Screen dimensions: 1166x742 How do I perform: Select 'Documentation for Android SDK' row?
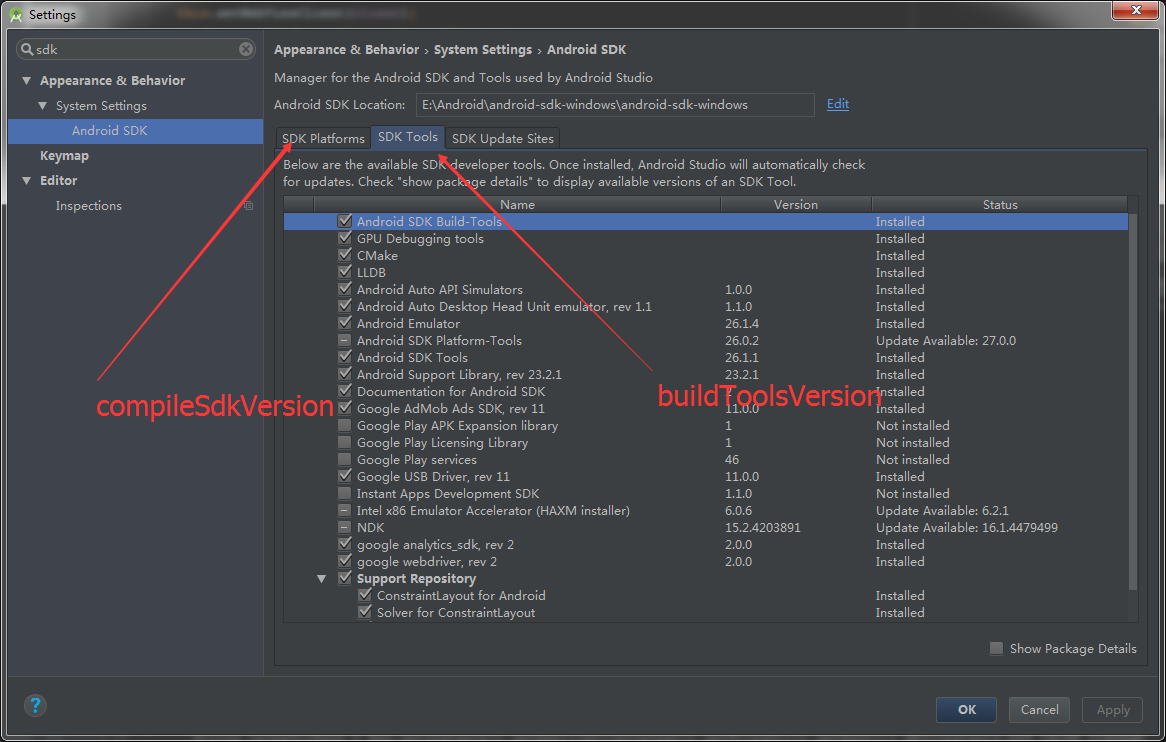coord(706,391)
